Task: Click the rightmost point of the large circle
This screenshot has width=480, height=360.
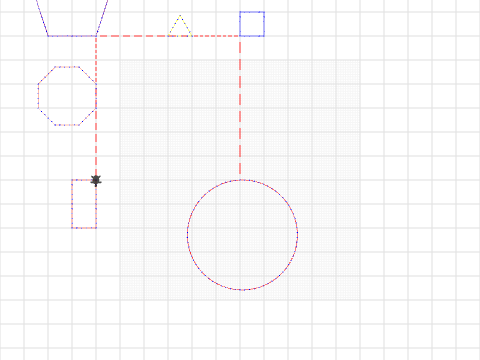Action: pos(297,235)
